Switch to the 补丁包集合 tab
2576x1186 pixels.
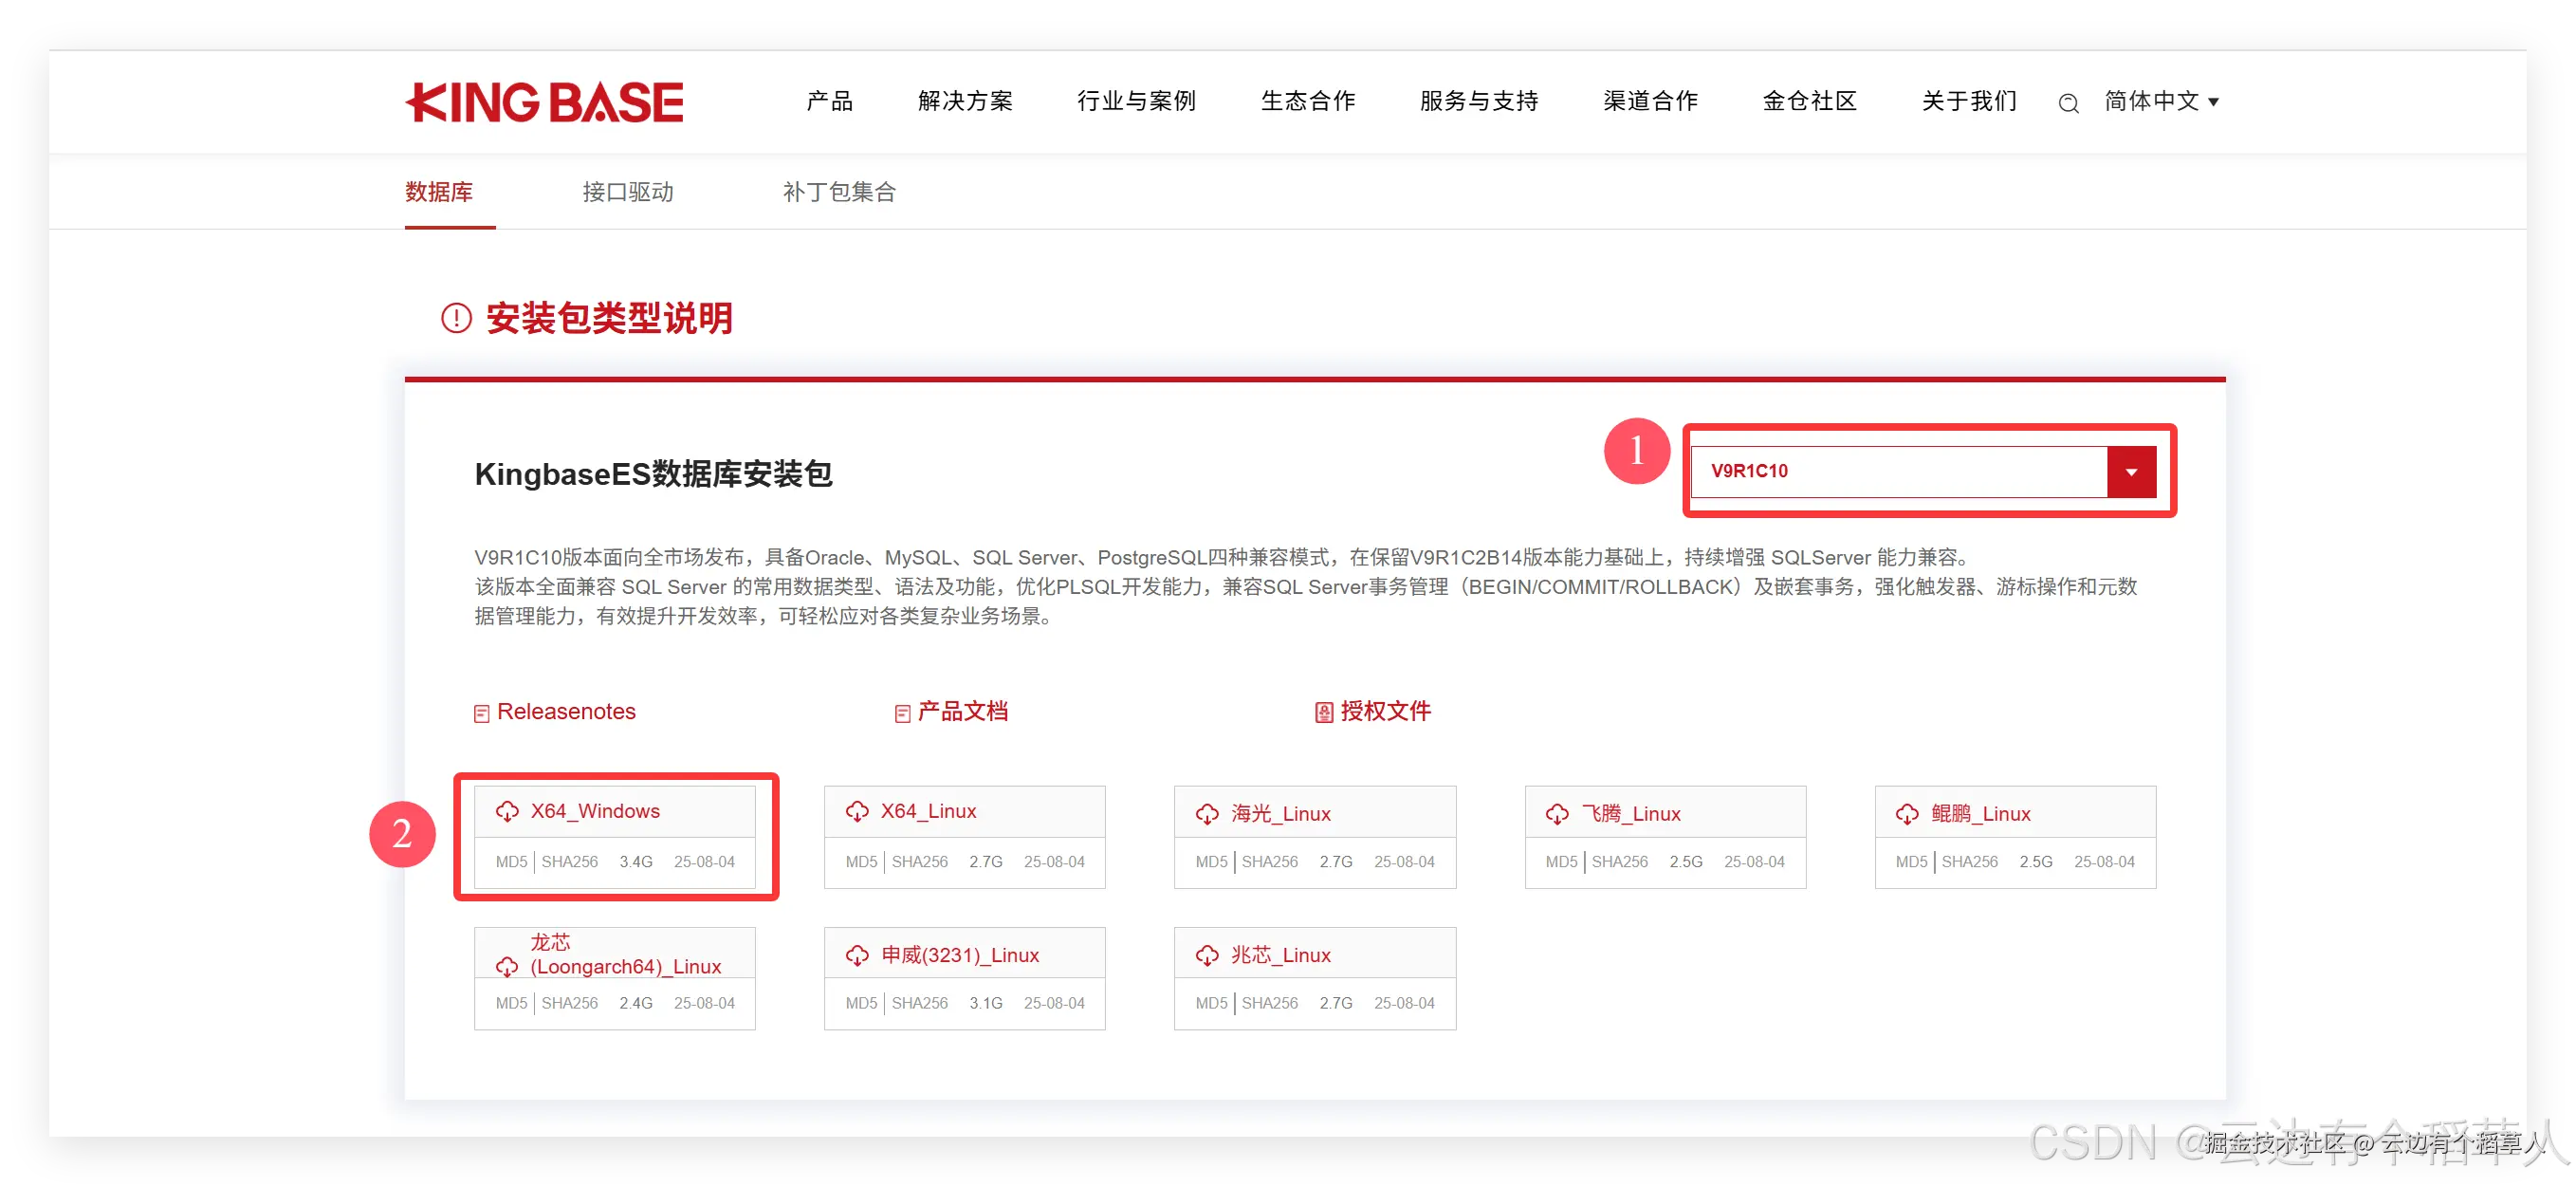point(838,192)
